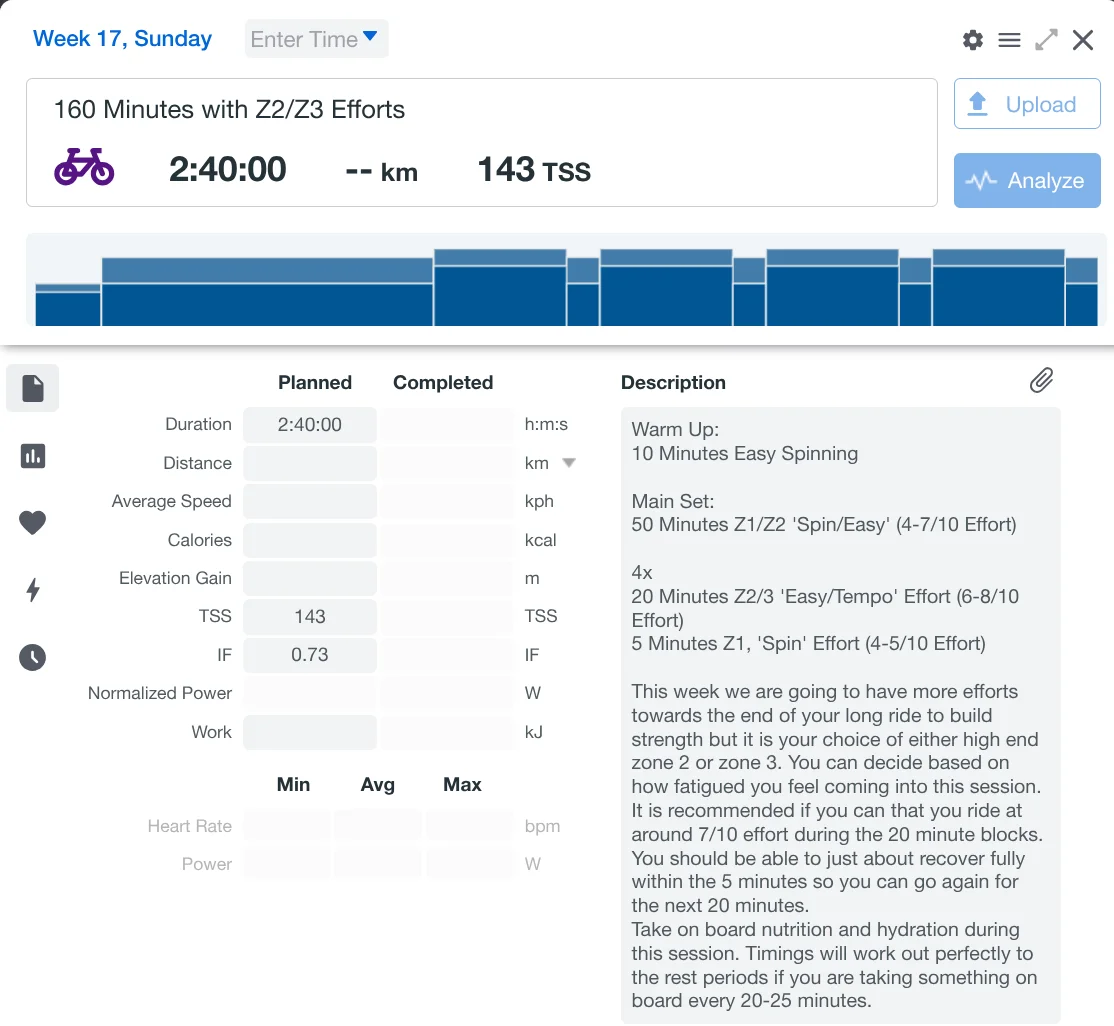Click the Week 17, Sunday date link
Image resolution: width=1114 pixels, height=1026 pixels.
coord(122,38)
